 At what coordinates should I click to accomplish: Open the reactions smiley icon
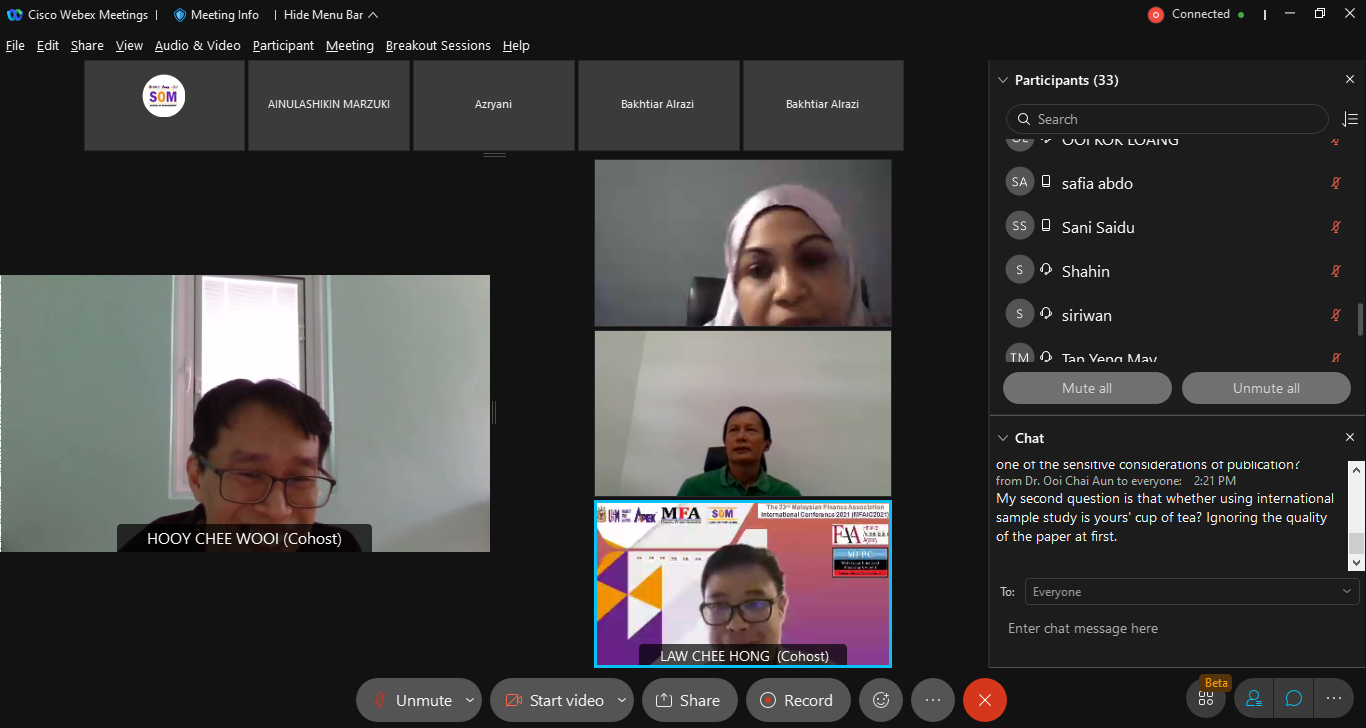click(x=881, y=700)
